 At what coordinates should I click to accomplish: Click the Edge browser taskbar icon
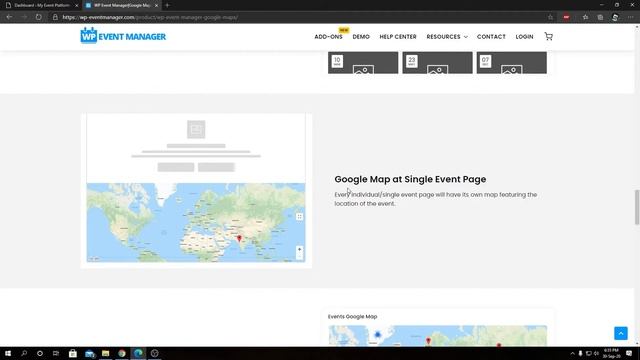(138, 353)
